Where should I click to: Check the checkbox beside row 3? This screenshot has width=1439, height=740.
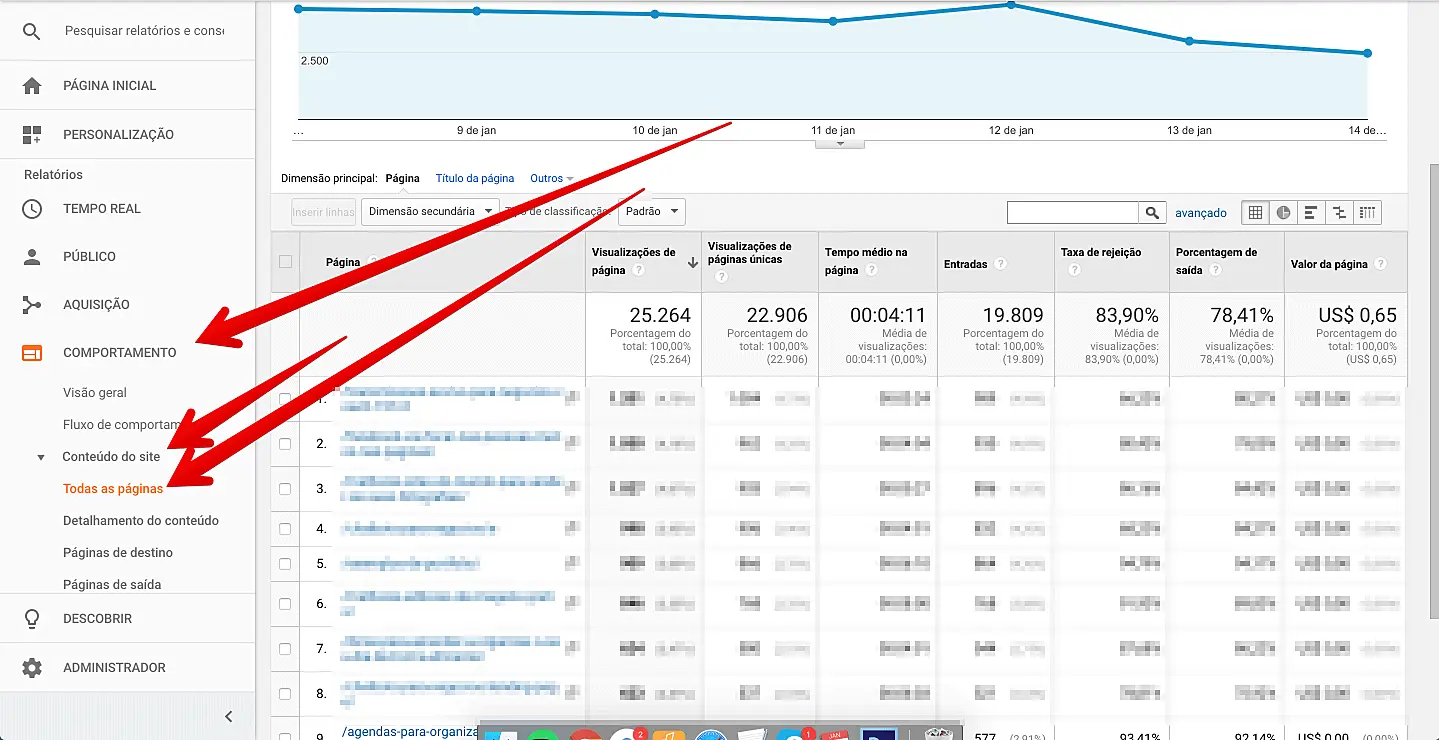[x=285, y=488]
